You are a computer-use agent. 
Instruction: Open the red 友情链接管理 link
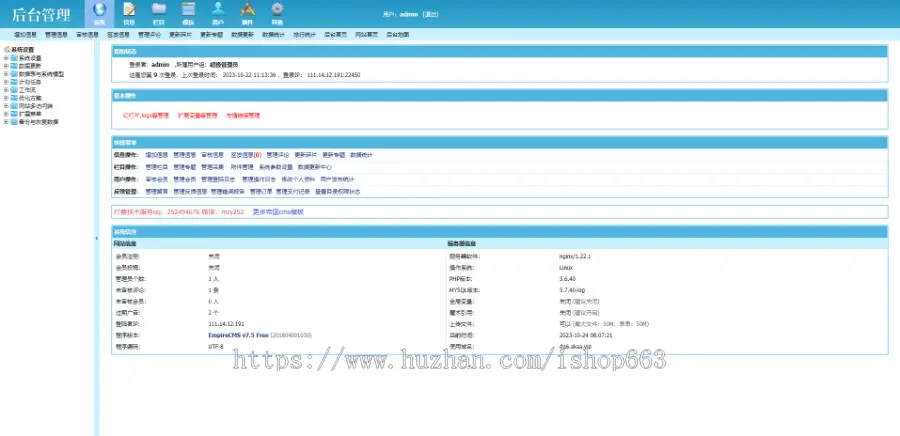[243, 115]
